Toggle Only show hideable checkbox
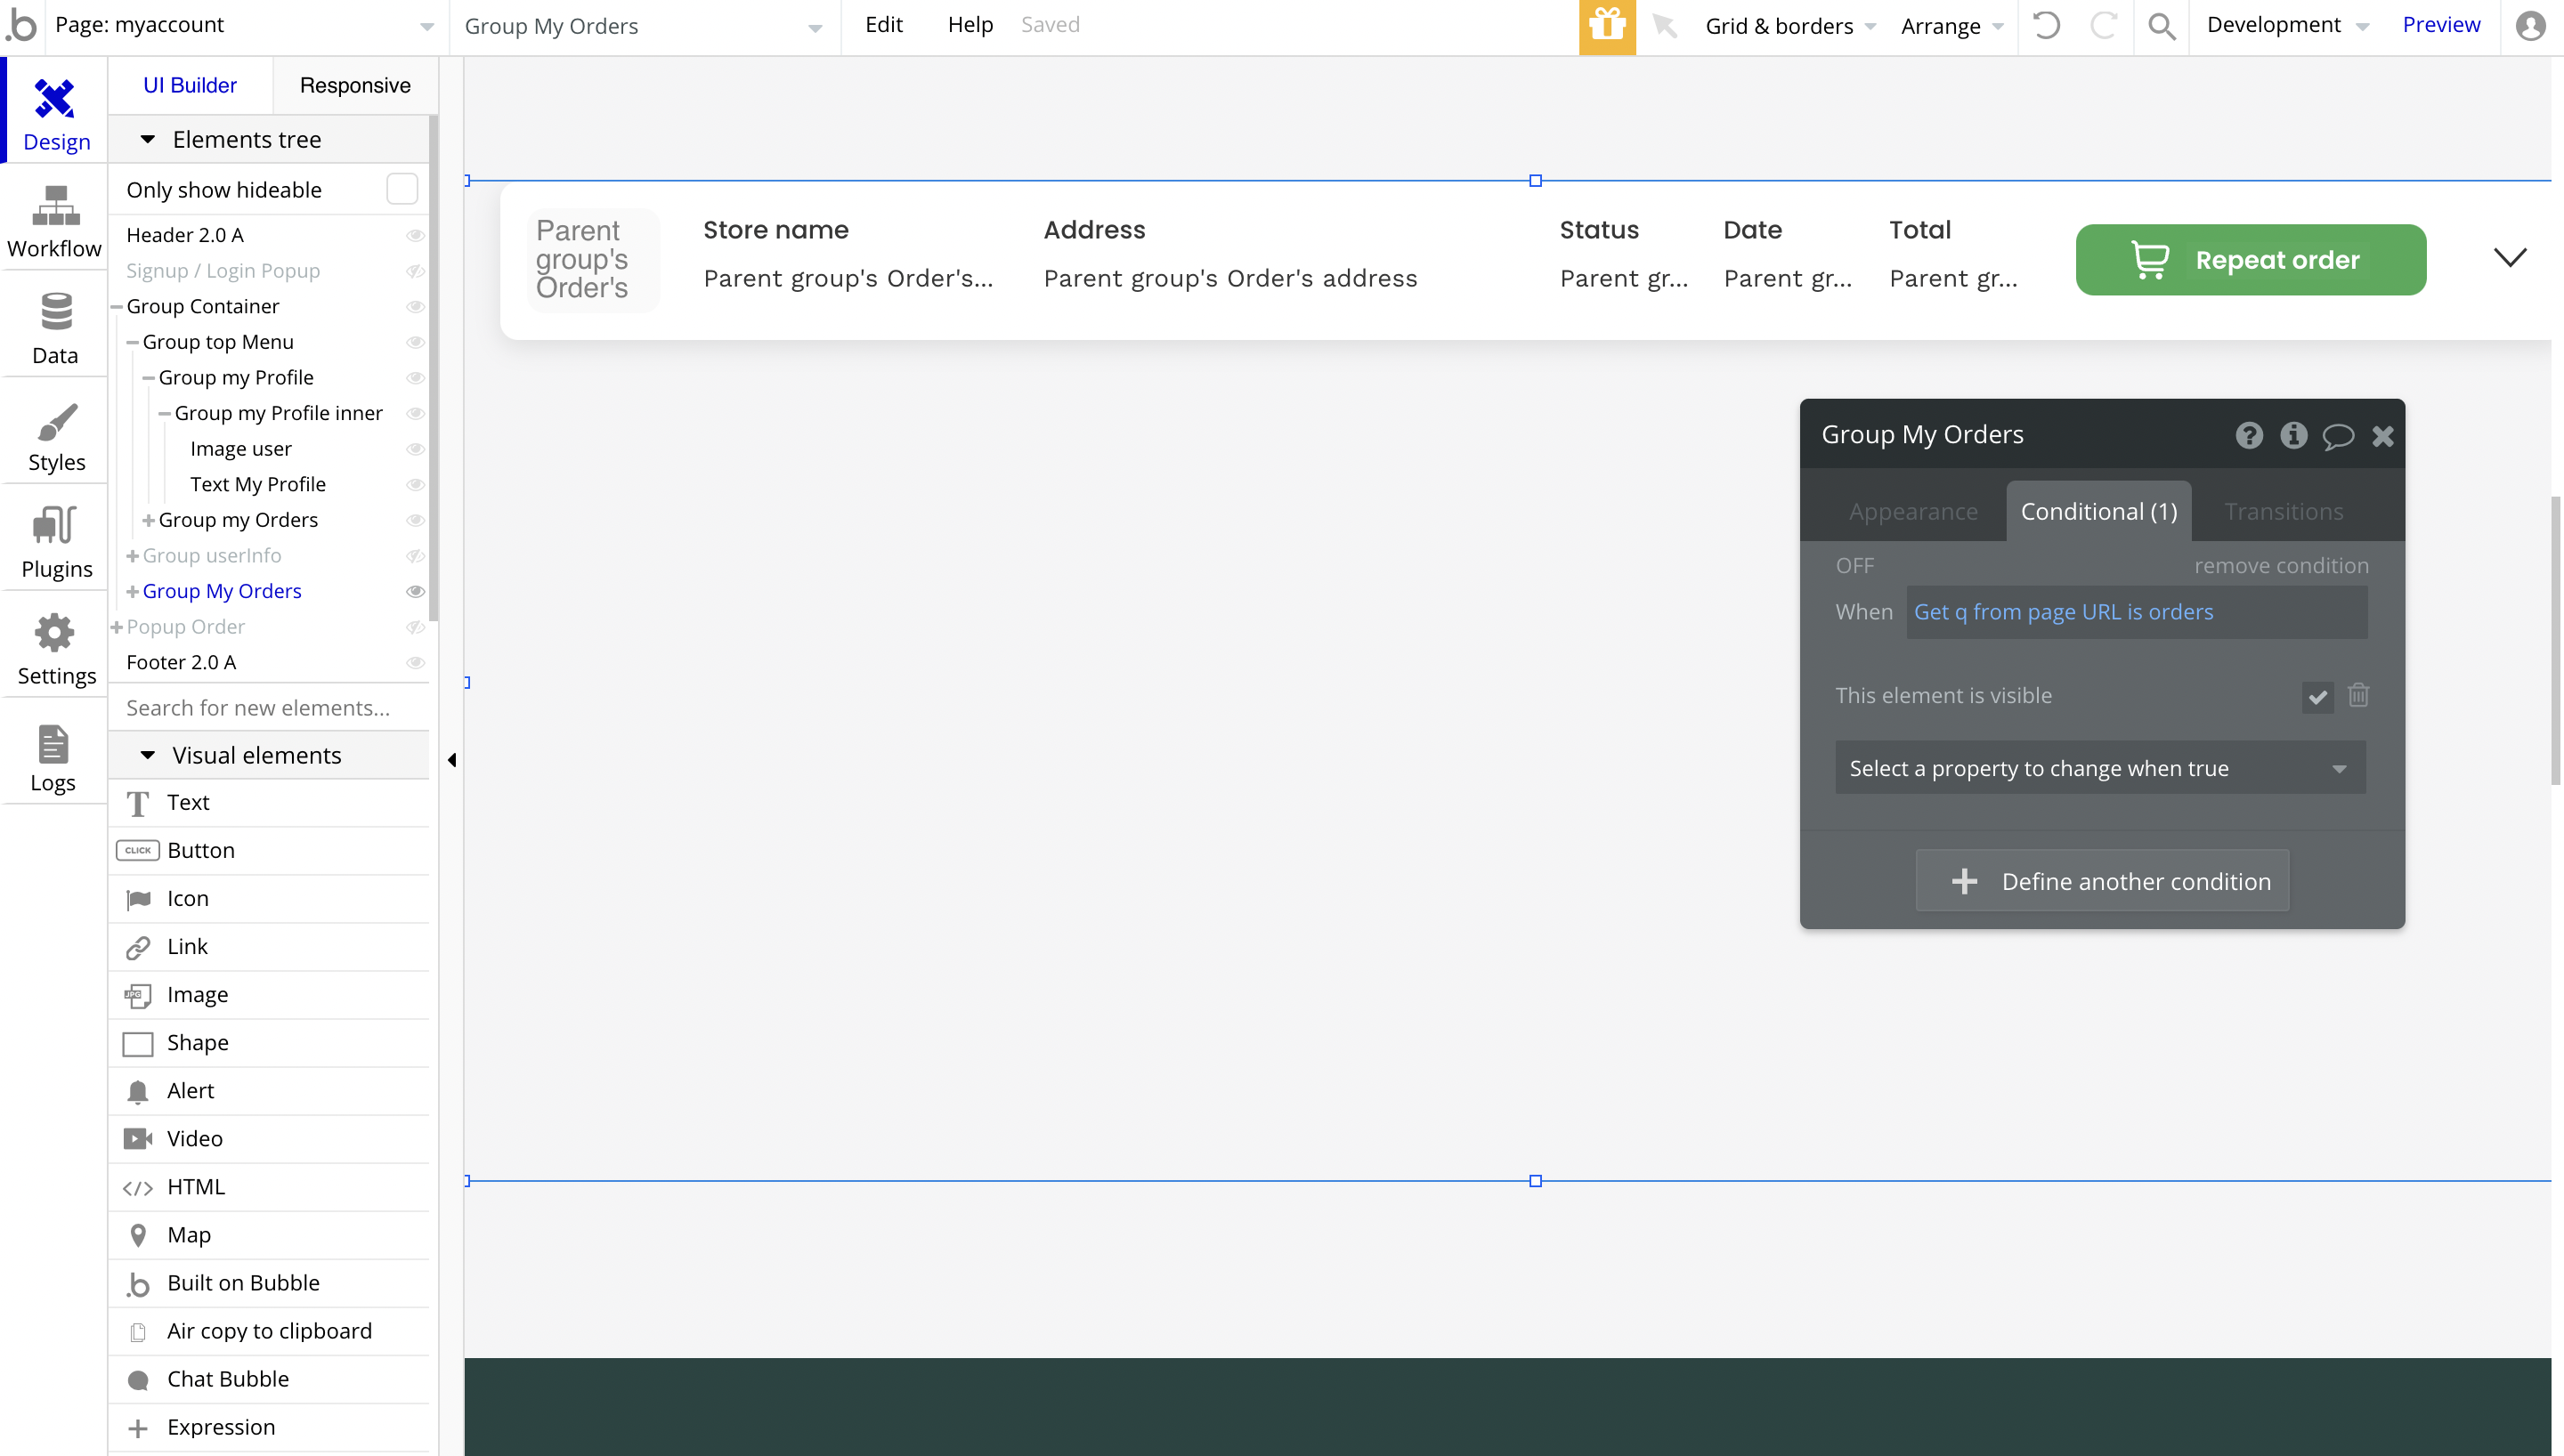This screenshot has width=2564, height=1456. (401, 189)
